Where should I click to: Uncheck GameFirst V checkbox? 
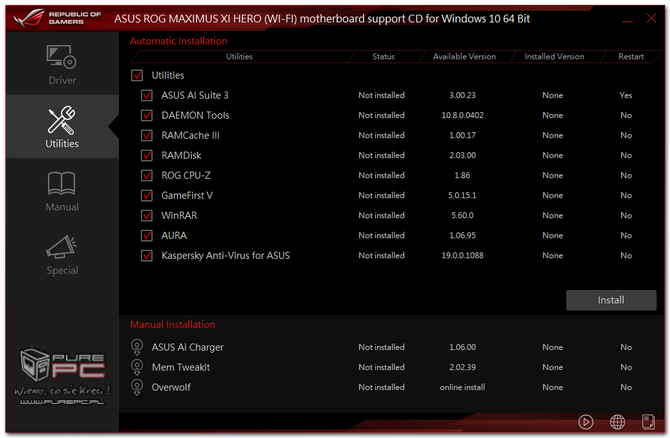click(x=147, y=195)
